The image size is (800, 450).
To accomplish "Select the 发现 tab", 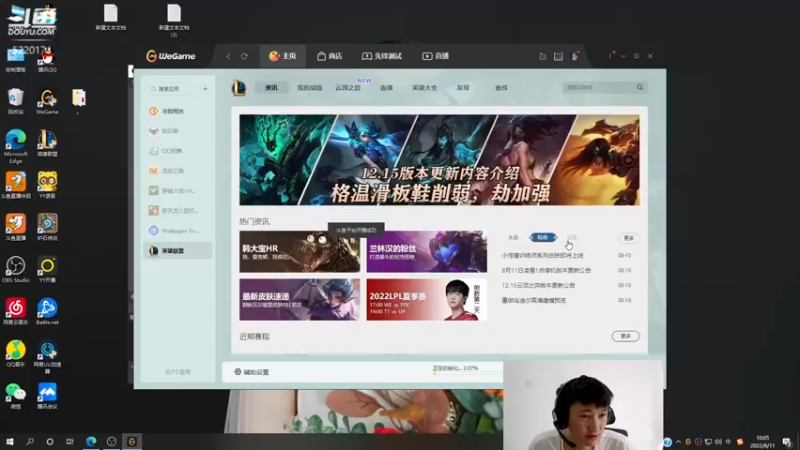I will pyautogui.click(x=463, y=88).
